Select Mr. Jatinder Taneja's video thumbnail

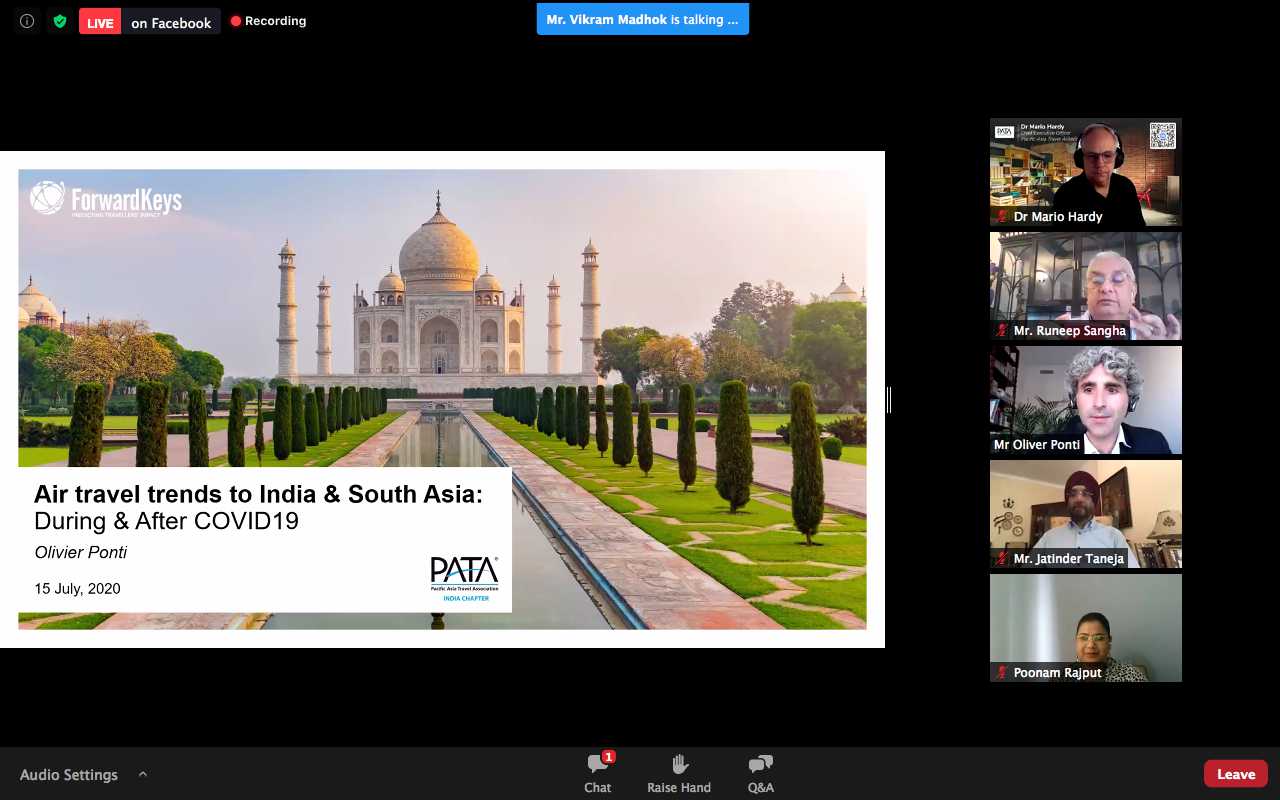tap(1085, 514)
